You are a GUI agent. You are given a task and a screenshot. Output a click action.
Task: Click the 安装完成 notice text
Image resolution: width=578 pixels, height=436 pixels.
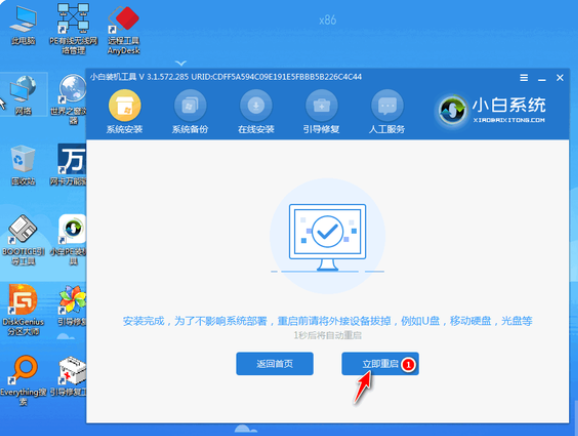tap(327, 321)
